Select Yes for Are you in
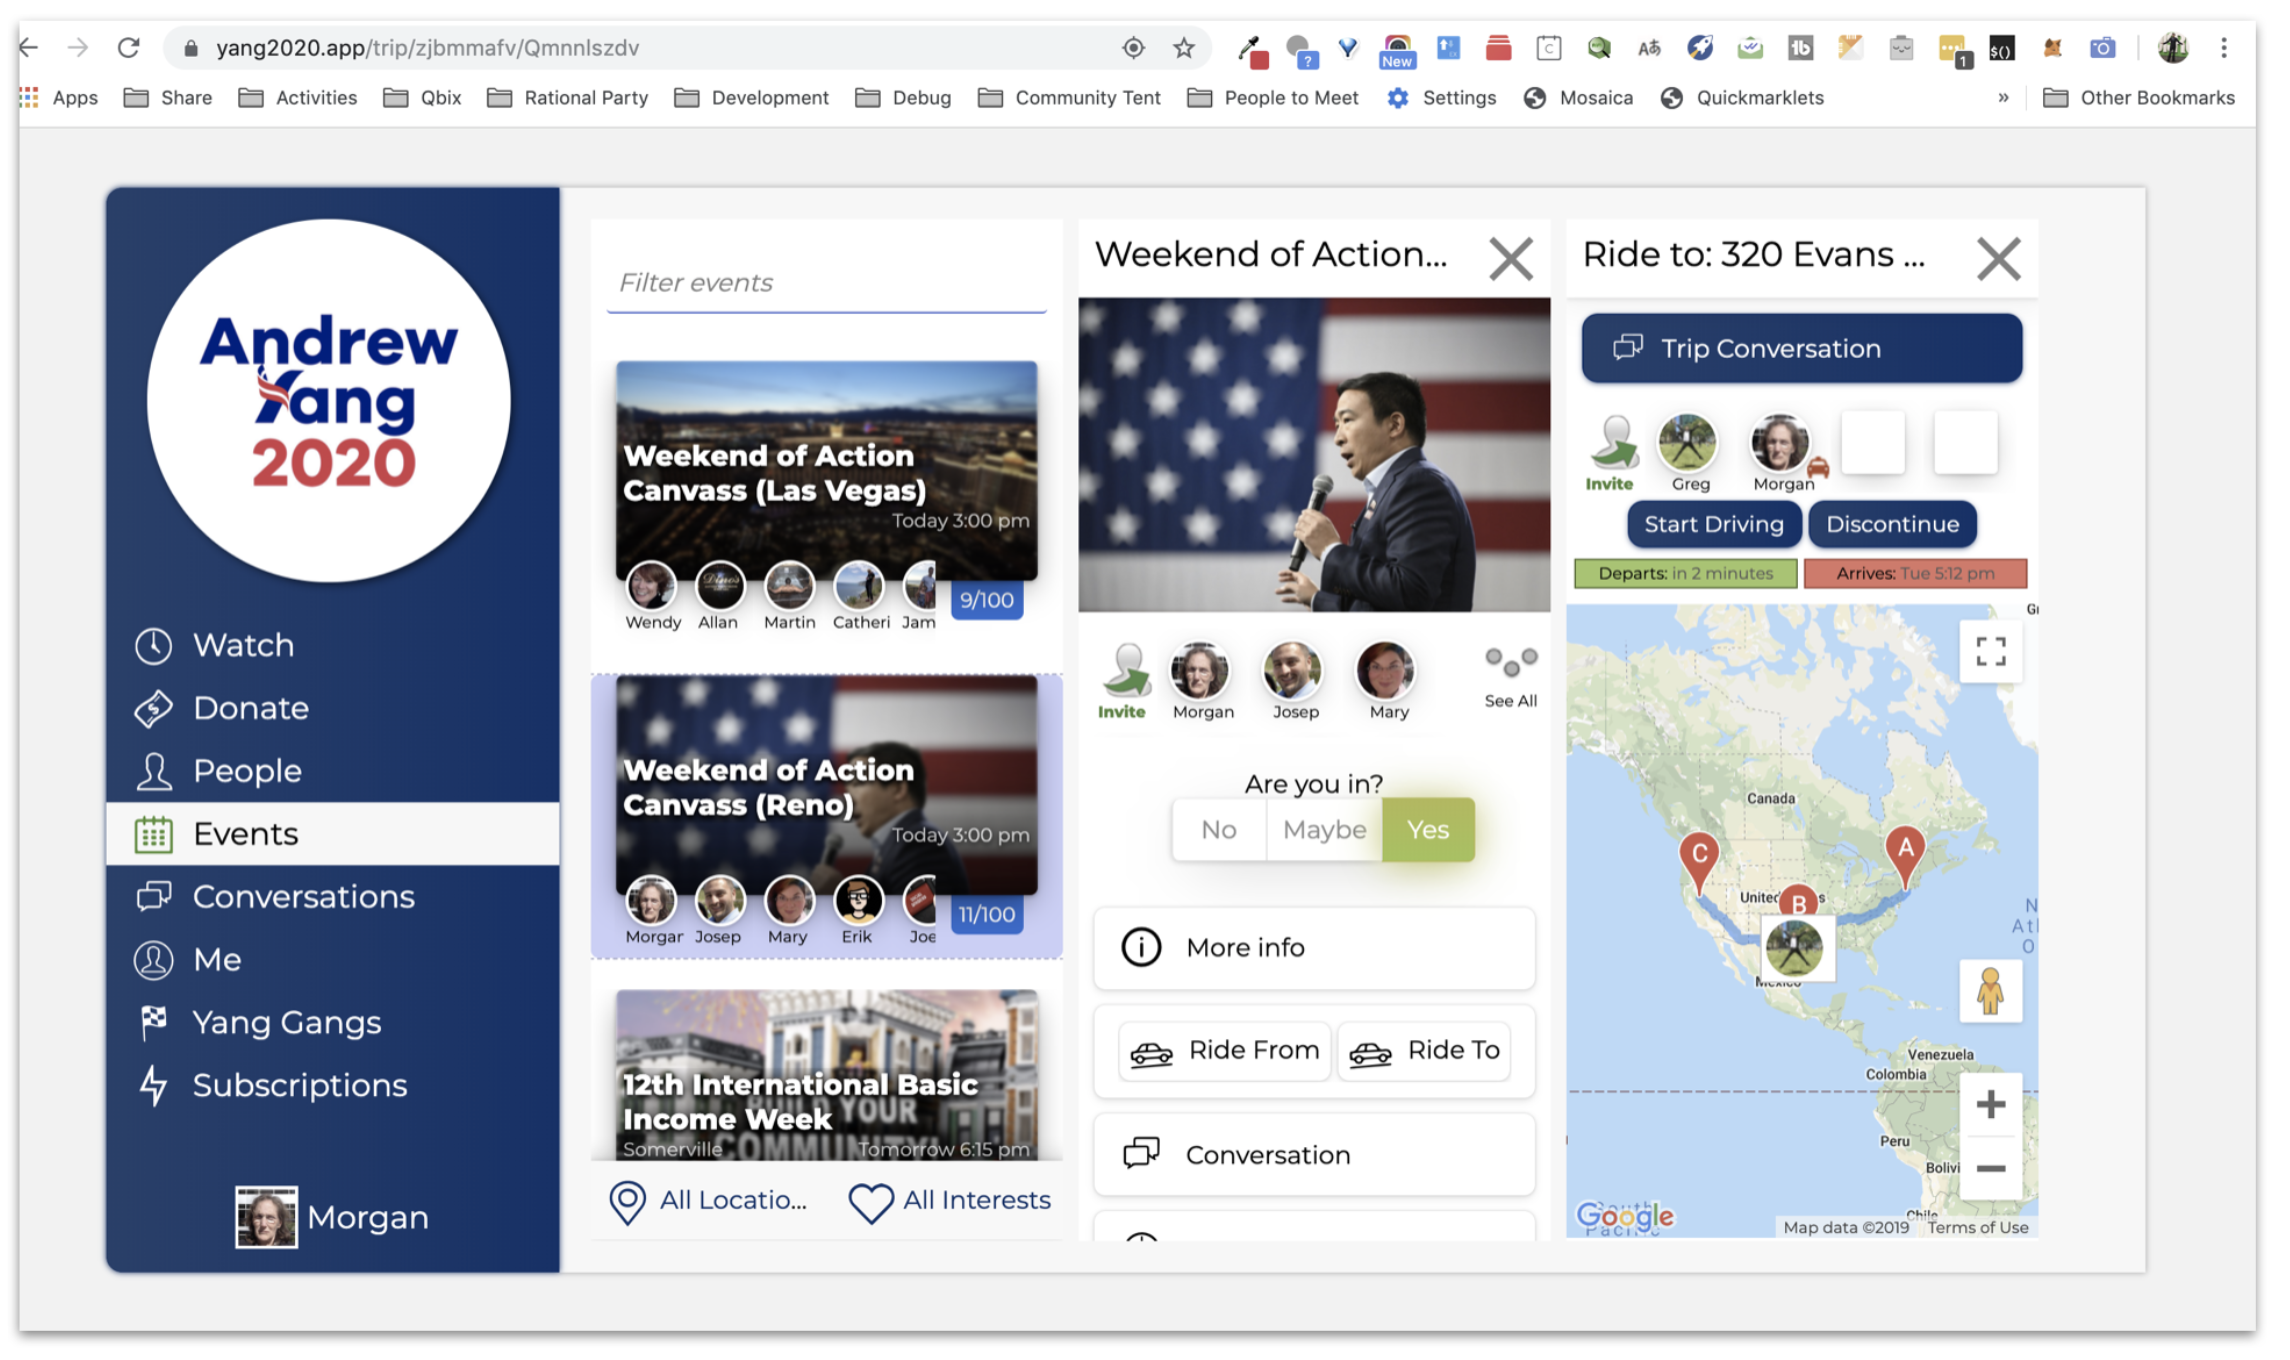Screen dimensions: 2290x1360 pyautogui.click(x=1427, y=830)
